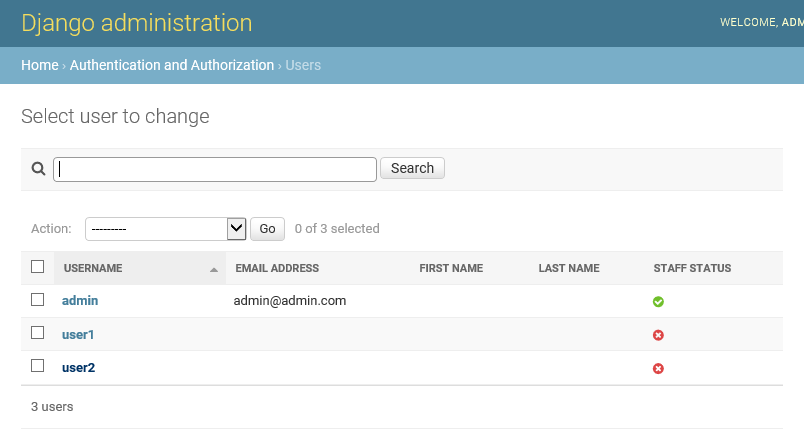
Task: Click the Users breadcrumb text
Action: point(303,65)
